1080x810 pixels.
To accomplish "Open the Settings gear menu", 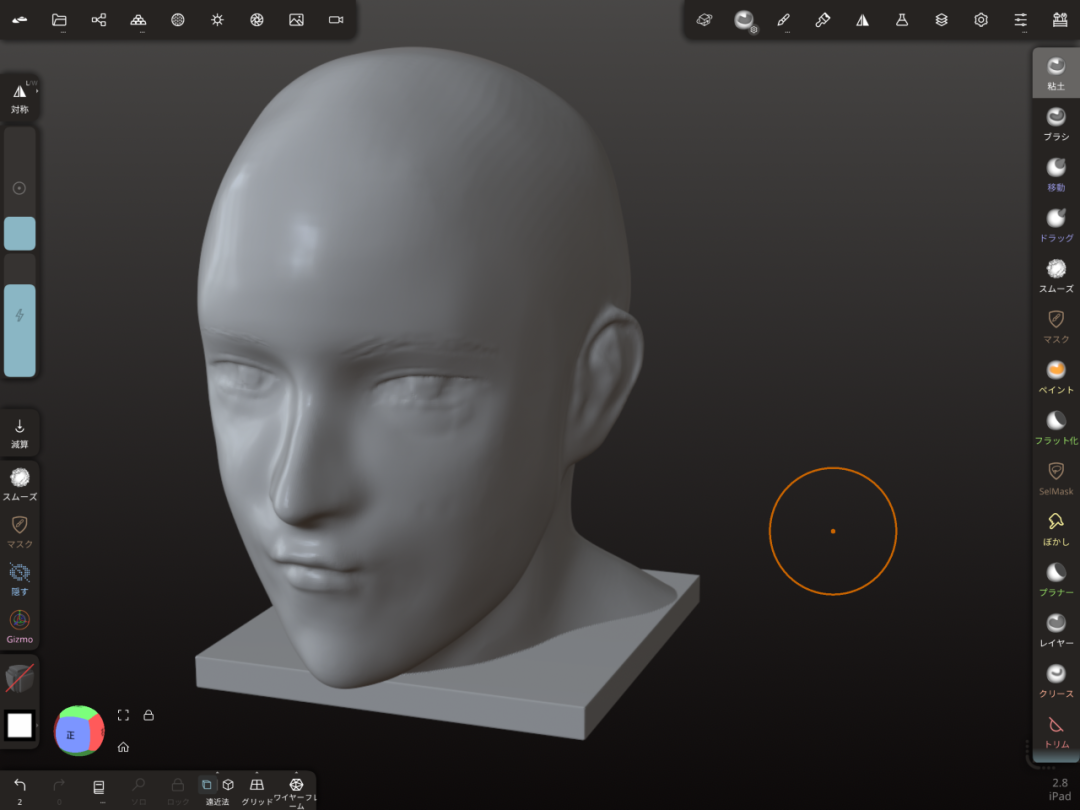I will [981, 20].
